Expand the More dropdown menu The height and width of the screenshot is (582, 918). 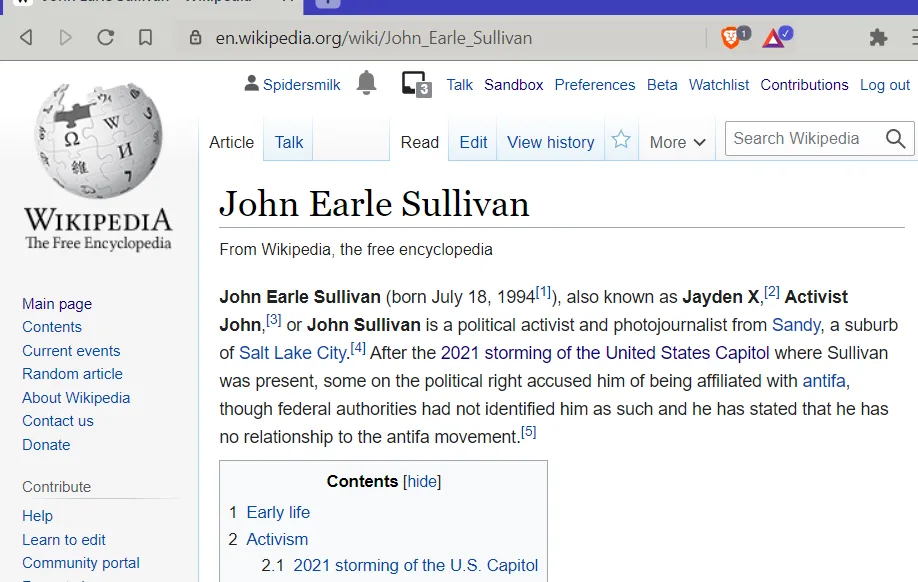[677, 142]
